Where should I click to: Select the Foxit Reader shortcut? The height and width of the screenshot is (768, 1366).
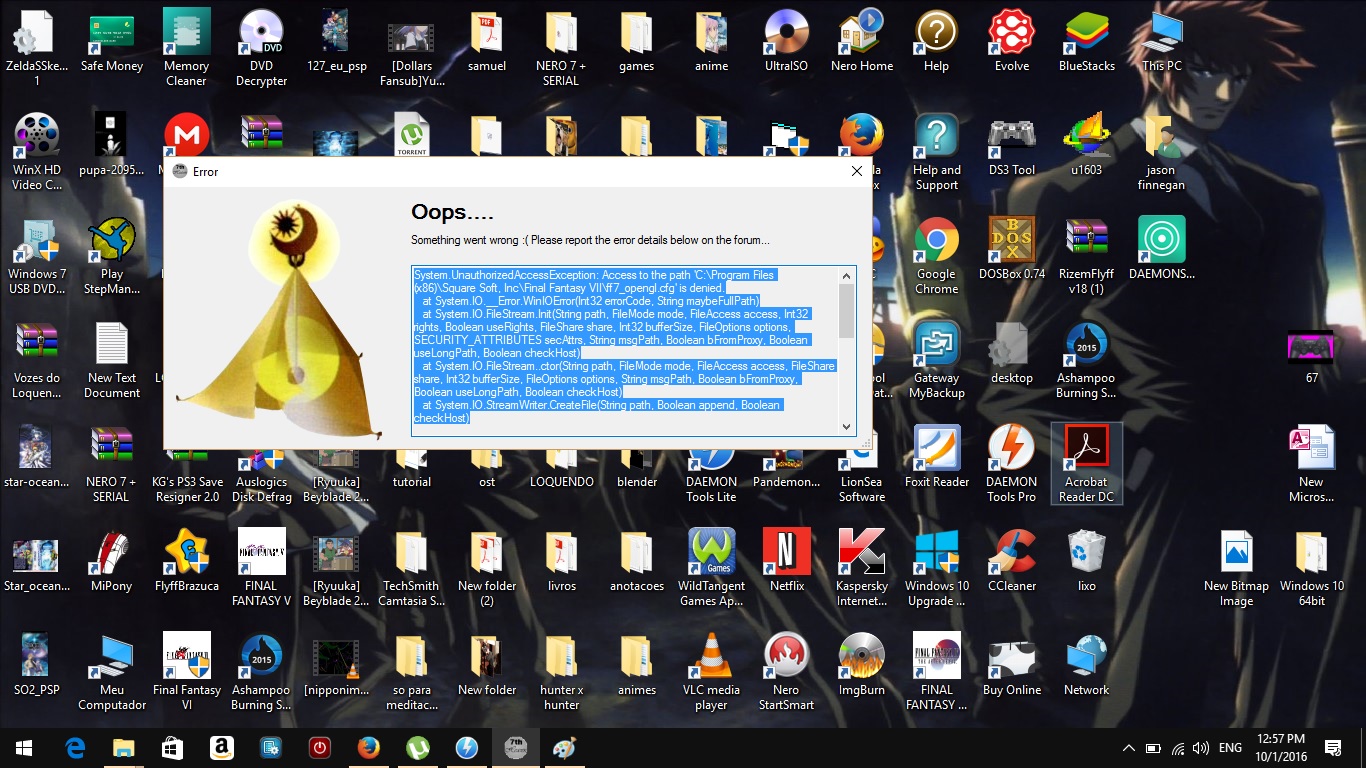937,457
